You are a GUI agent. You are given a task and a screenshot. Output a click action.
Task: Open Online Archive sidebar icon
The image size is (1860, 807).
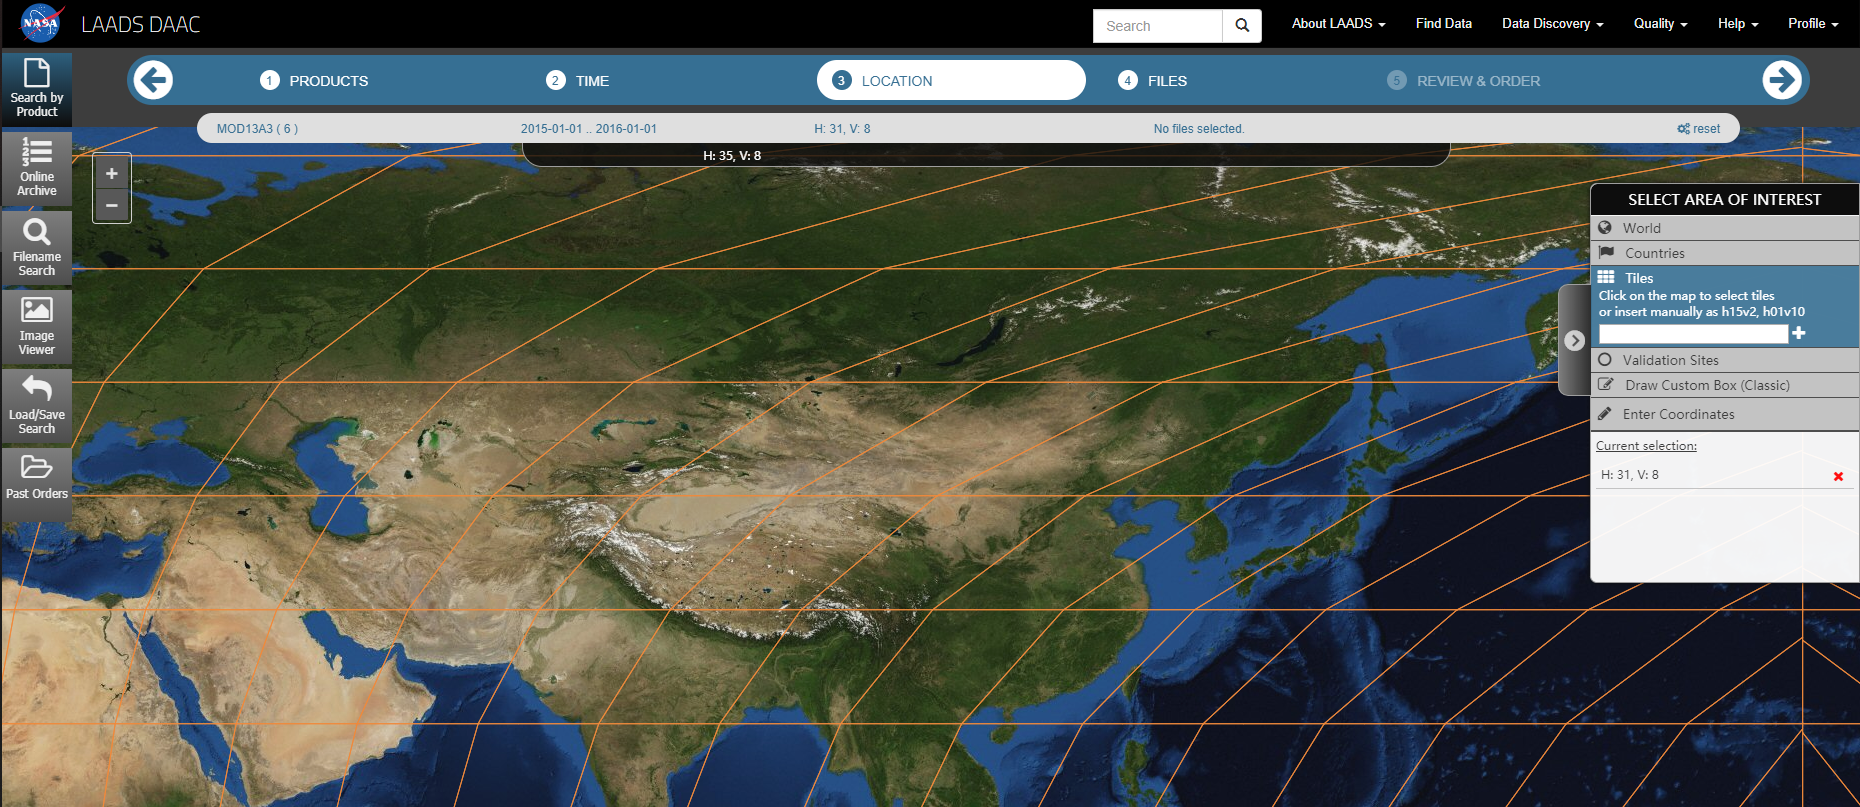coord(37,168)
